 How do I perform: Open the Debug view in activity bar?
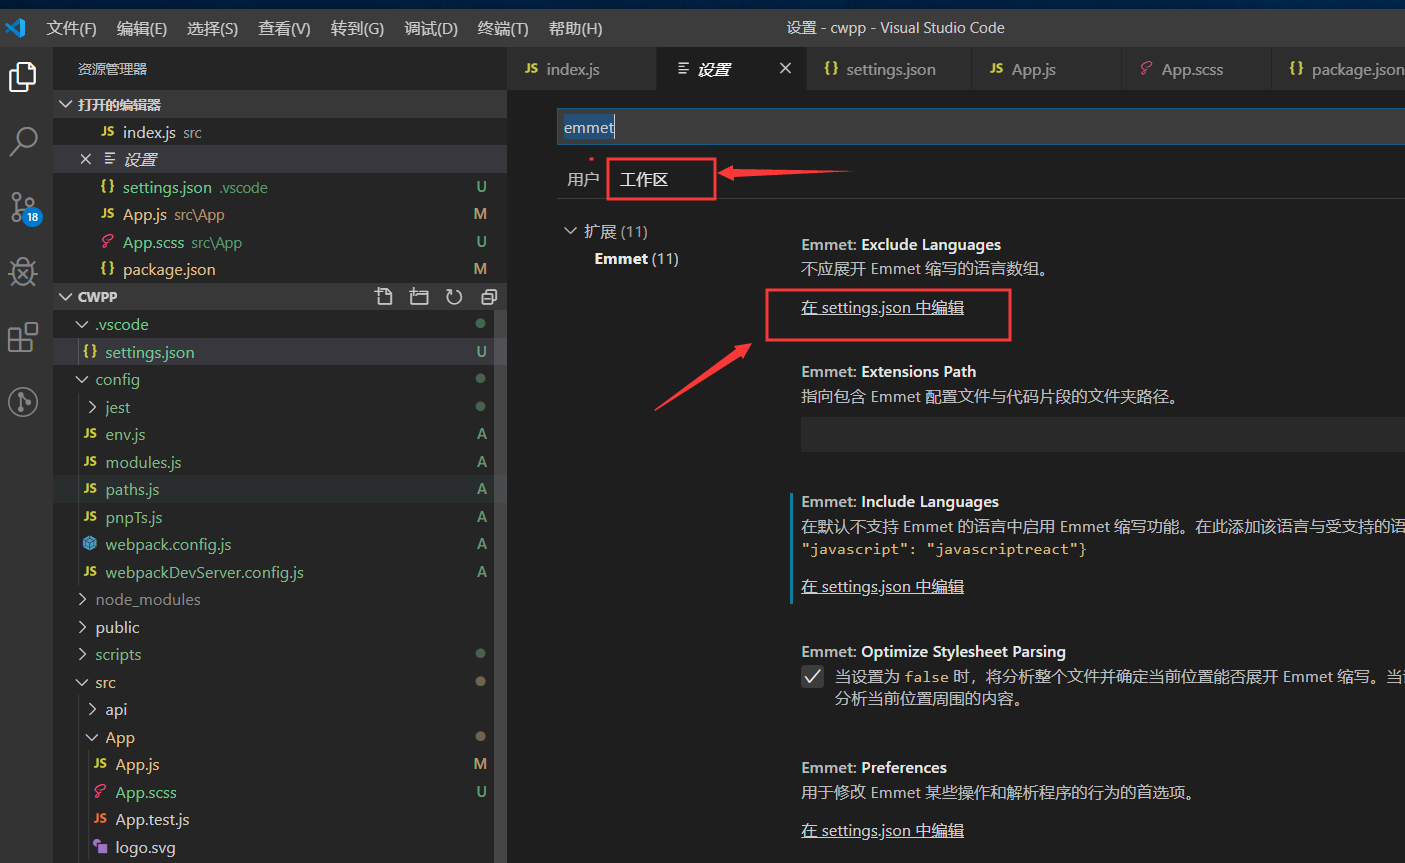pyautogui.click(x=23, y=271)
